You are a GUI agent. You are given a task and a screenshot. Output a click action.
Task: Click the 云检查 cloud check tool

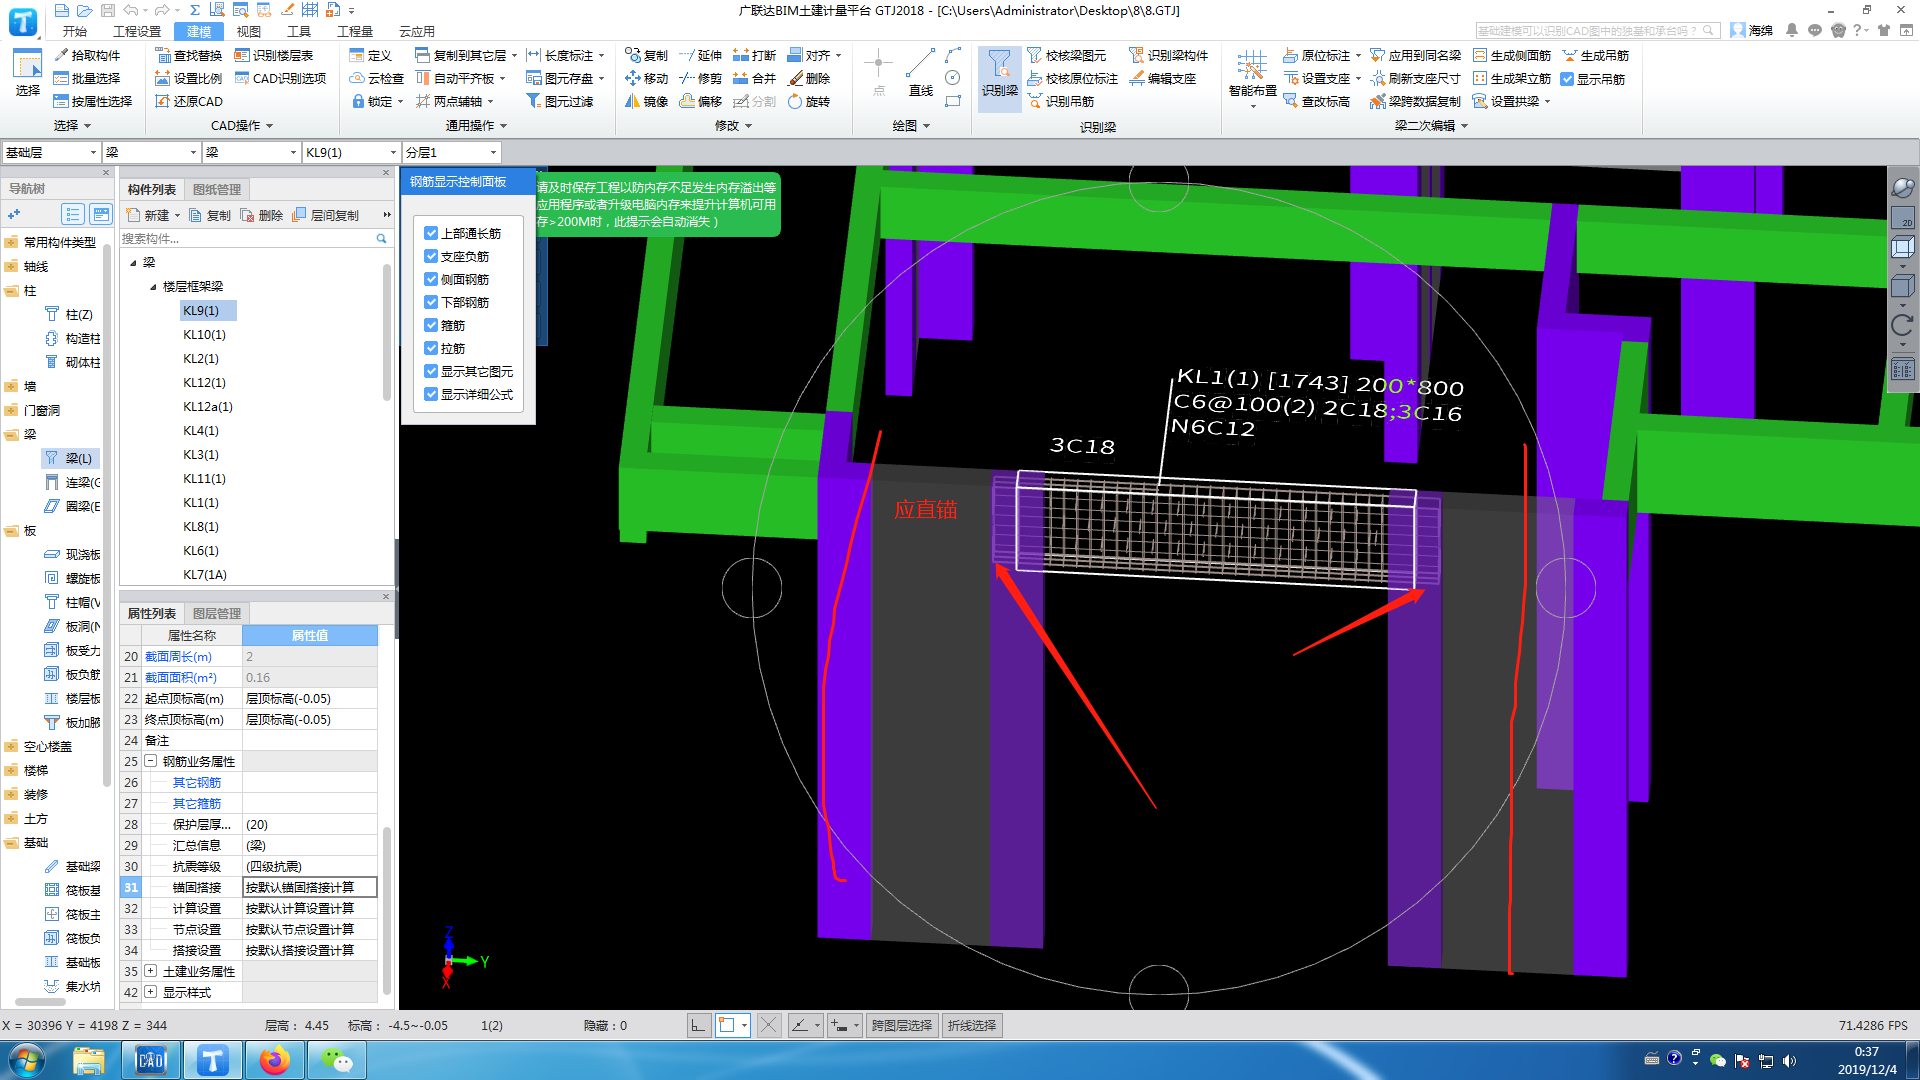pyautogui.click(x=376, y=78)
